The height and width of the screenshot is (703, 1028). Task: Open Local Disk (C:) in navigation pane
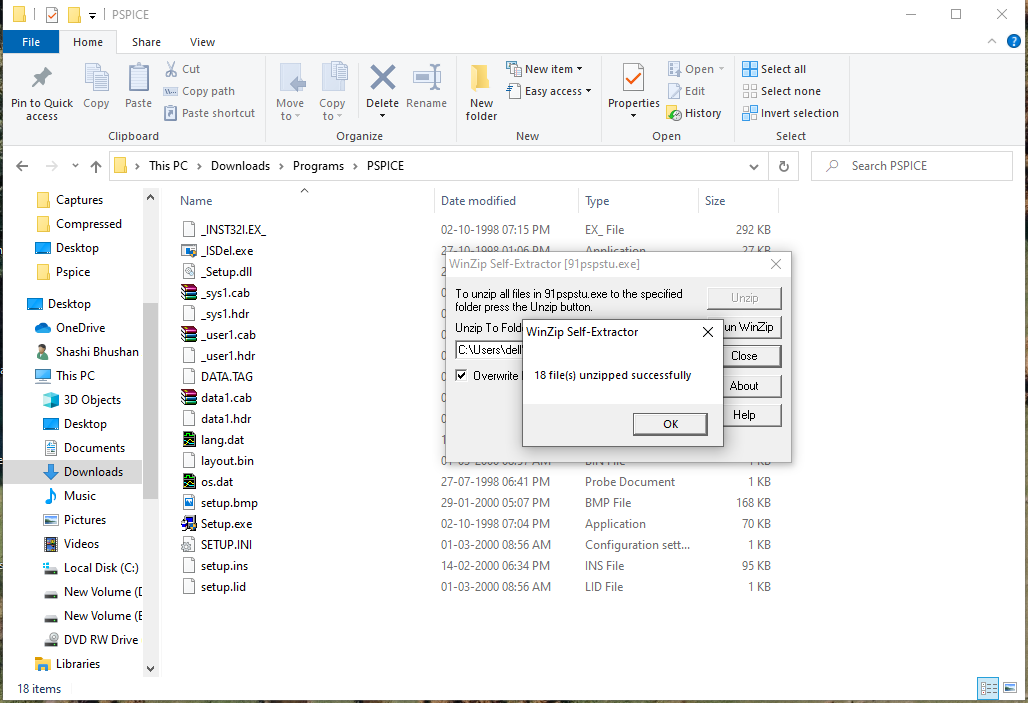(100, 567)
